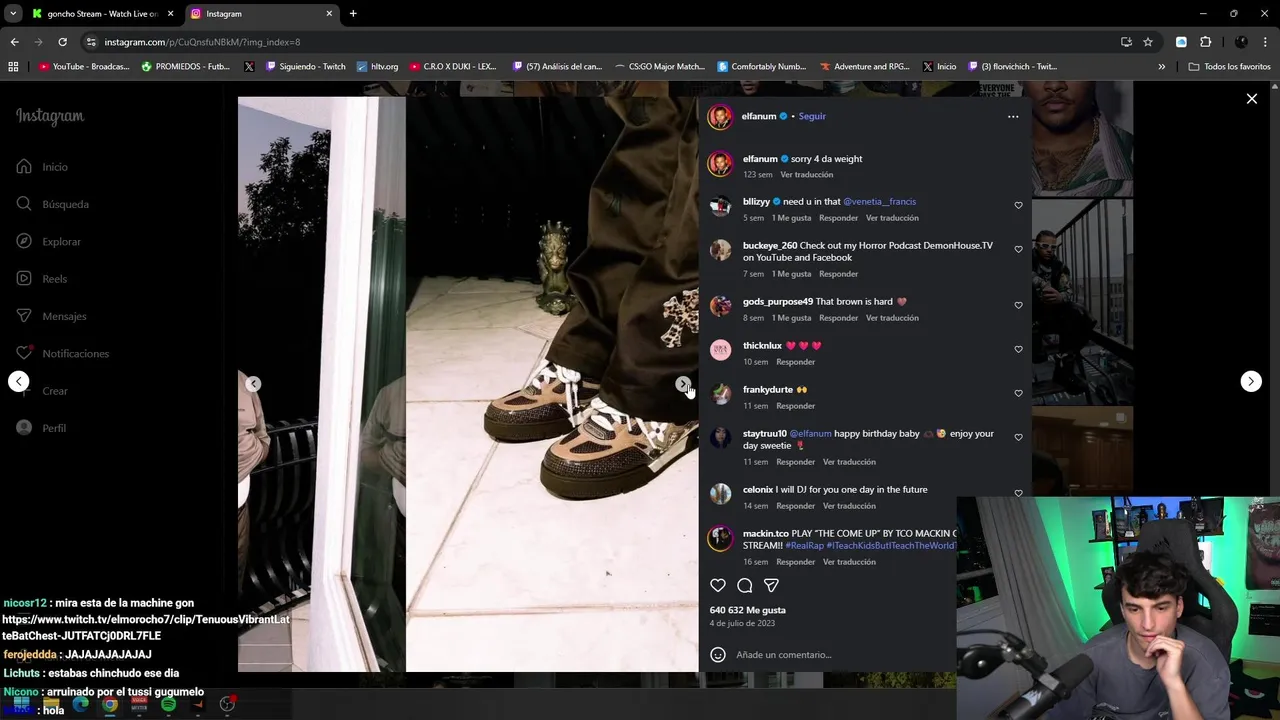
Task: Open Notificaciones in Instagram sidebar
Action: click(x=62, y=354)
